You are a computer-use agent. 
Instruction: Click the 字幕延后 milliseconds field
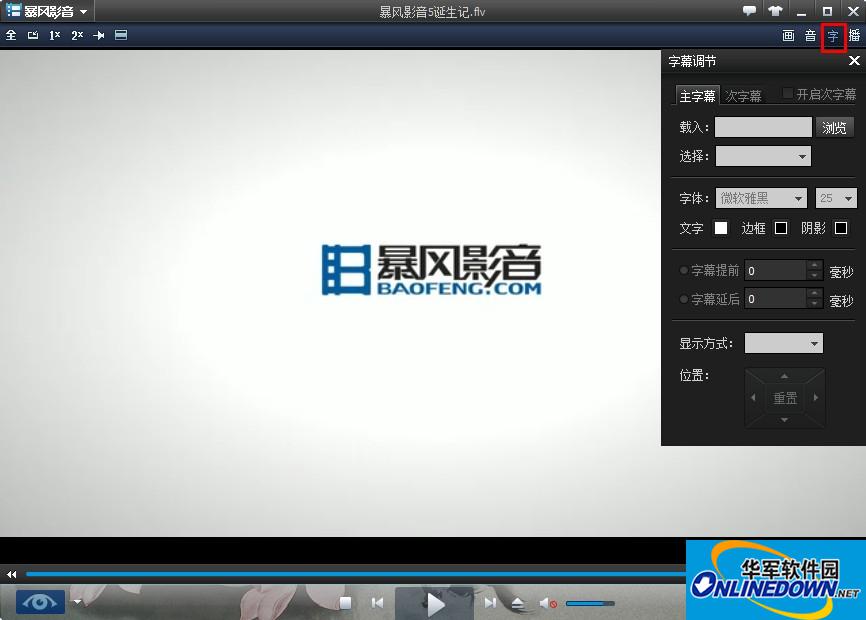coord(775,299)
